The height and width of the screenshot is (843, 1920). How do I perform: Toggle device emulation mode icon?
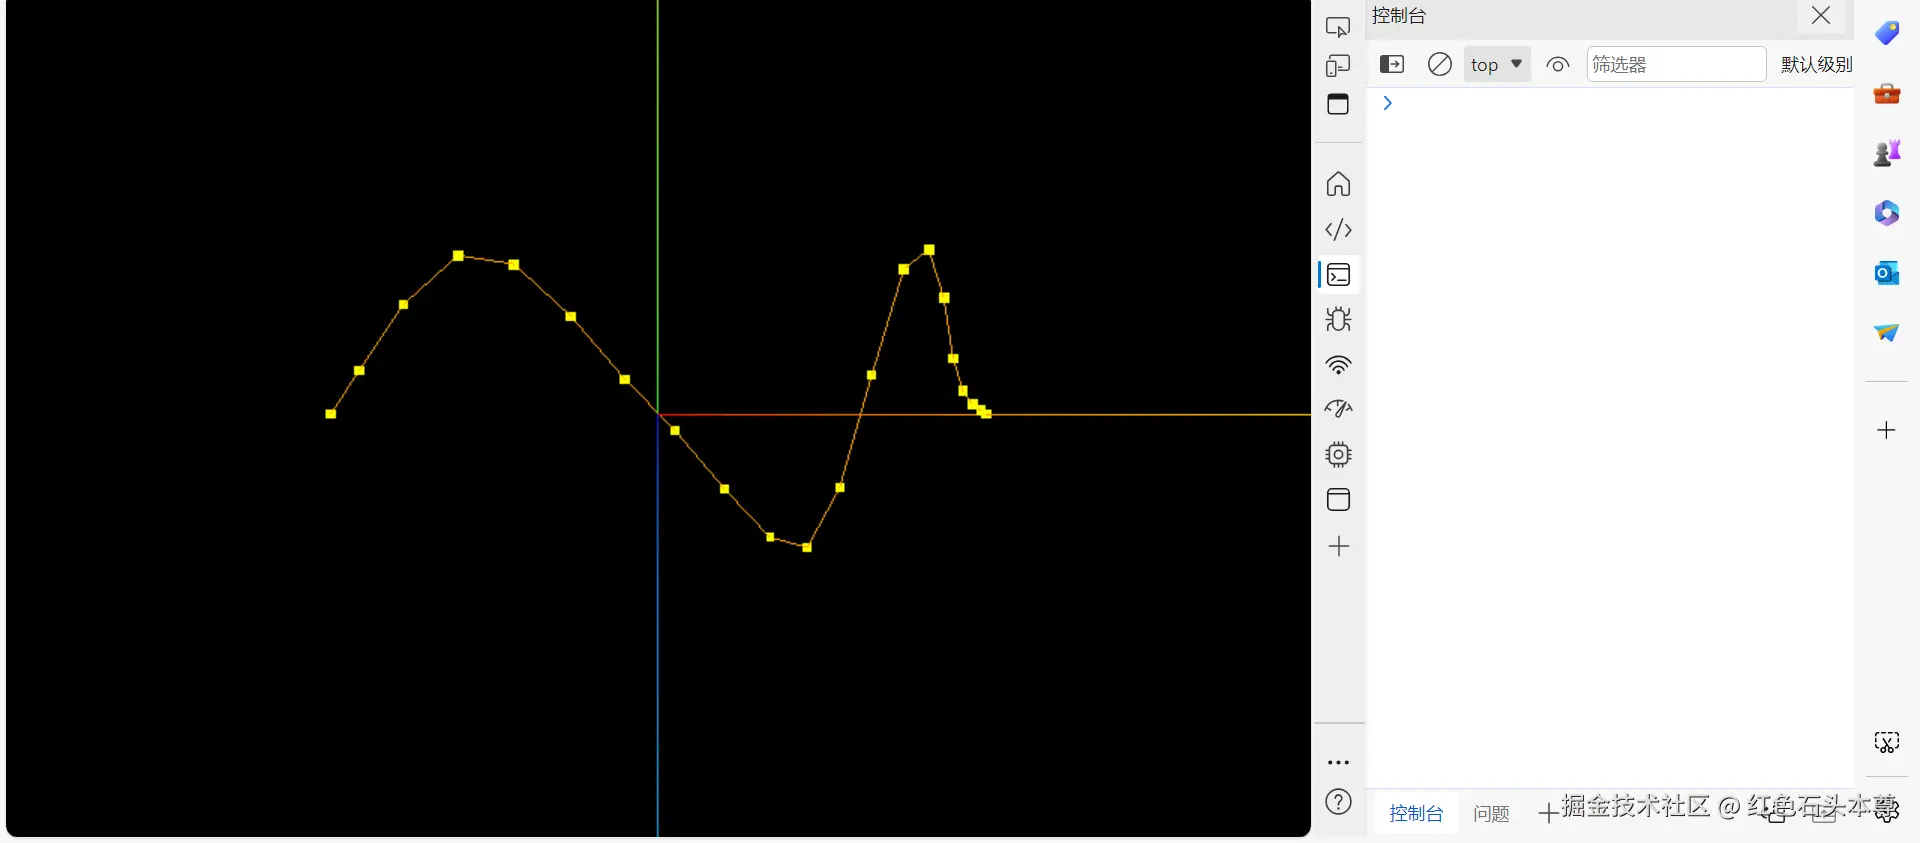[1338, 66]
